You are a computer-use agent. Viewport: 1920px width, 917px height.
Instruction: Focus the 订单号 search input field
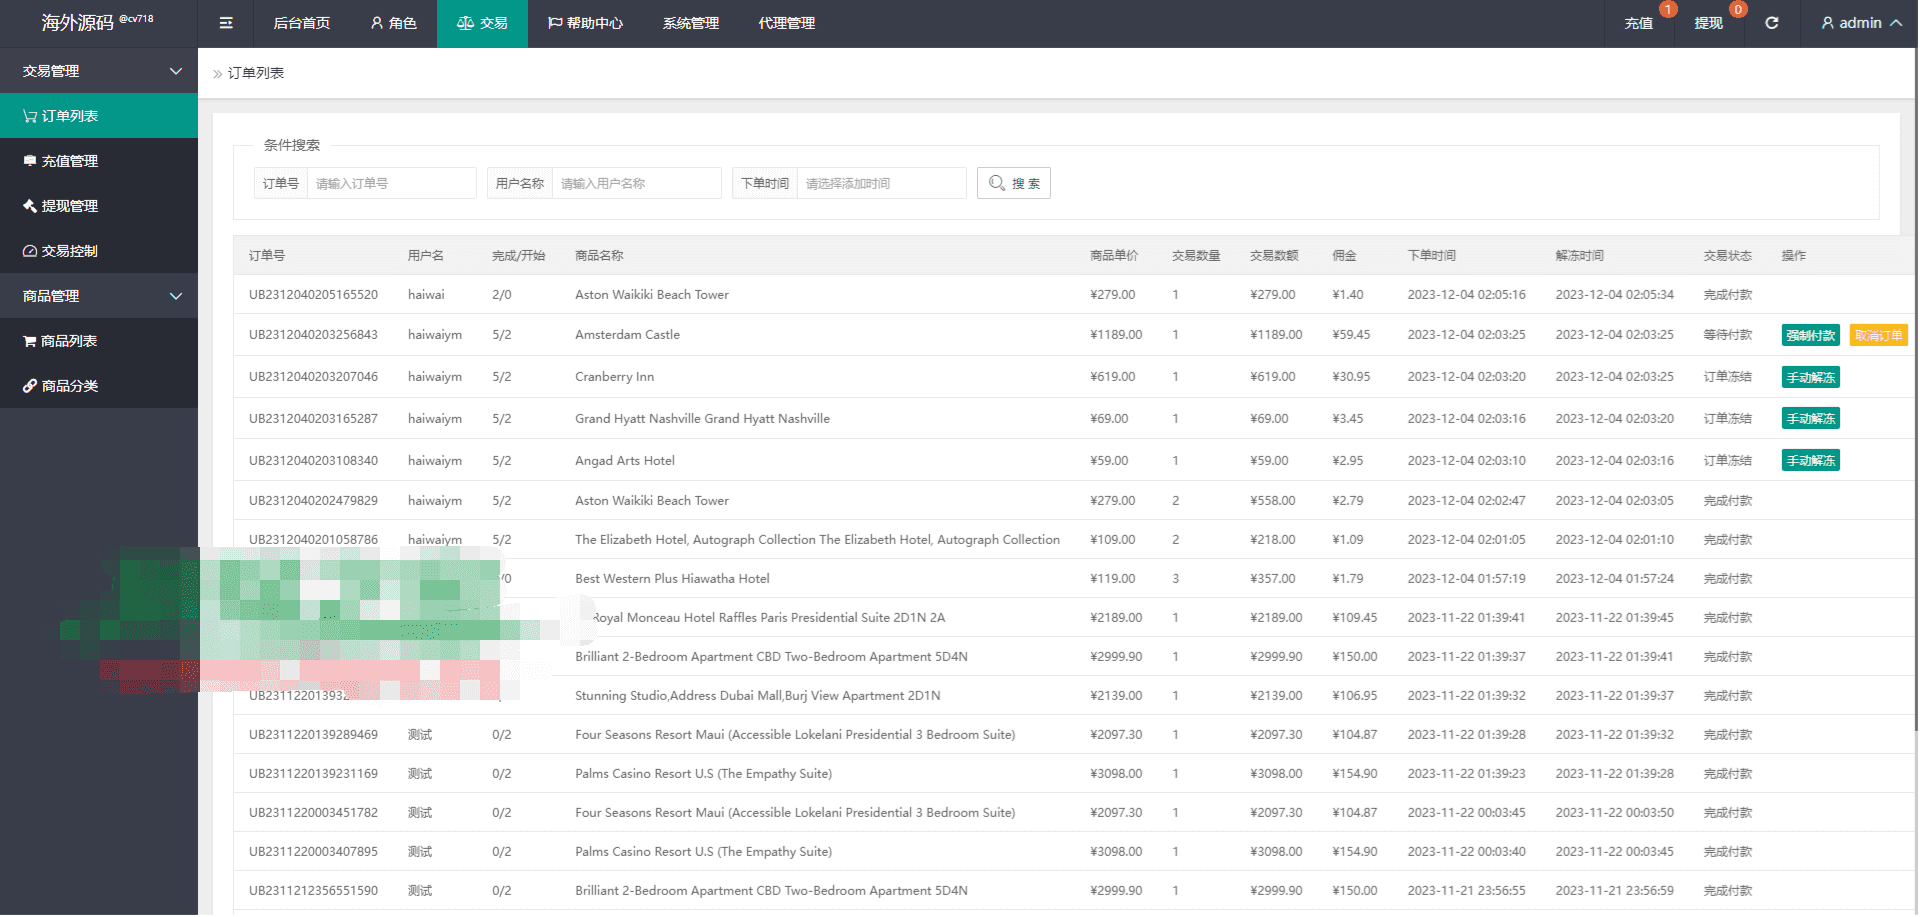coord(391,183)
